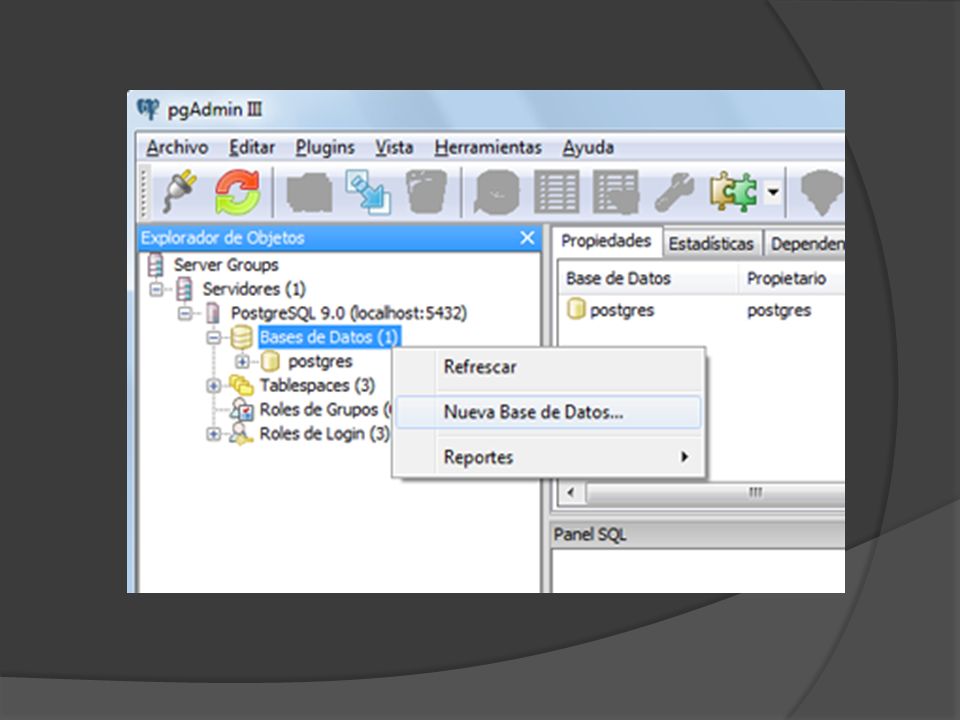
Task: Click the postgres database cylinder icon in tree
Action: [x=270, y=361]
